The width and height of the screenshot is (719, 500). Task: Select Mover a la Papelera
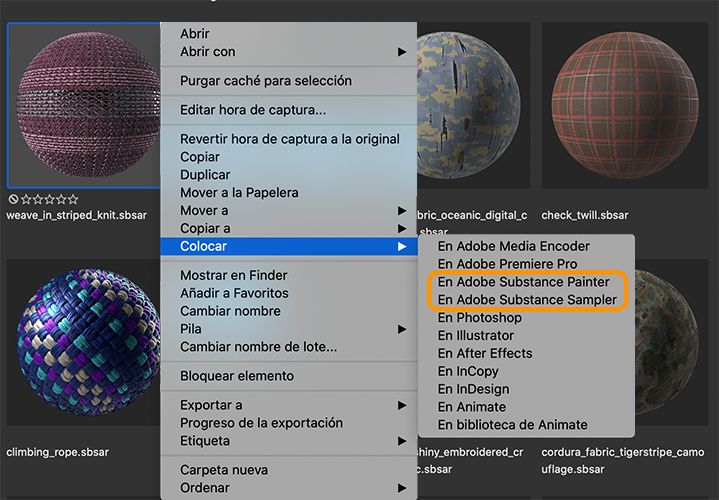pyautogui.click(x=288, y=193)
